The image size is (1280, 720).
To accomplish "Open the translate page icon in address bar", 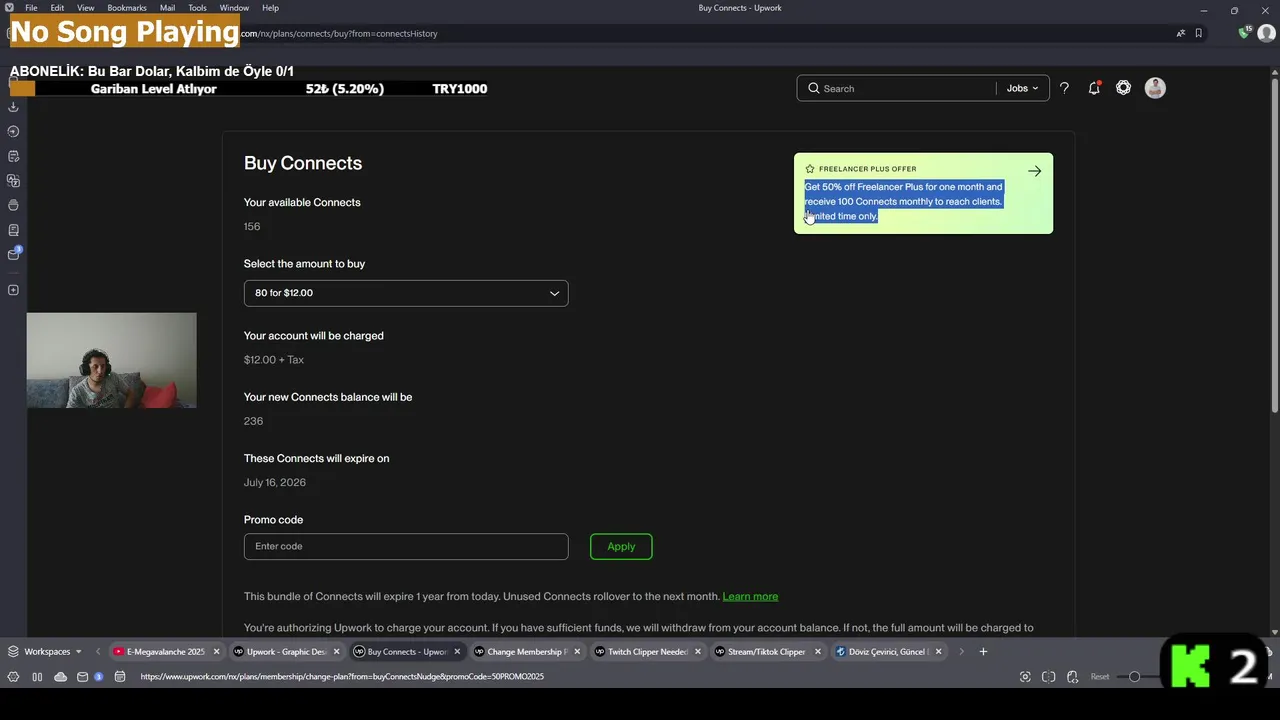I will 1181,33.
